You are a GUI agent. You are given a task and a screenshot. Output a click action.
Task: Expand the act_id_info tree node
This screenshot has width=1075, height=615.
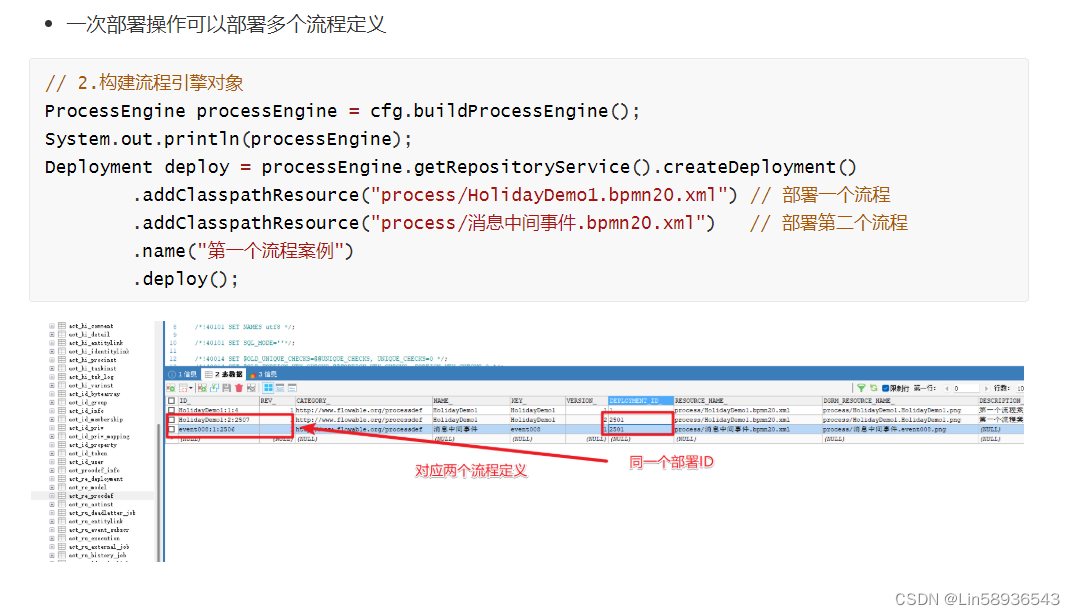click(x=51, y=411)
